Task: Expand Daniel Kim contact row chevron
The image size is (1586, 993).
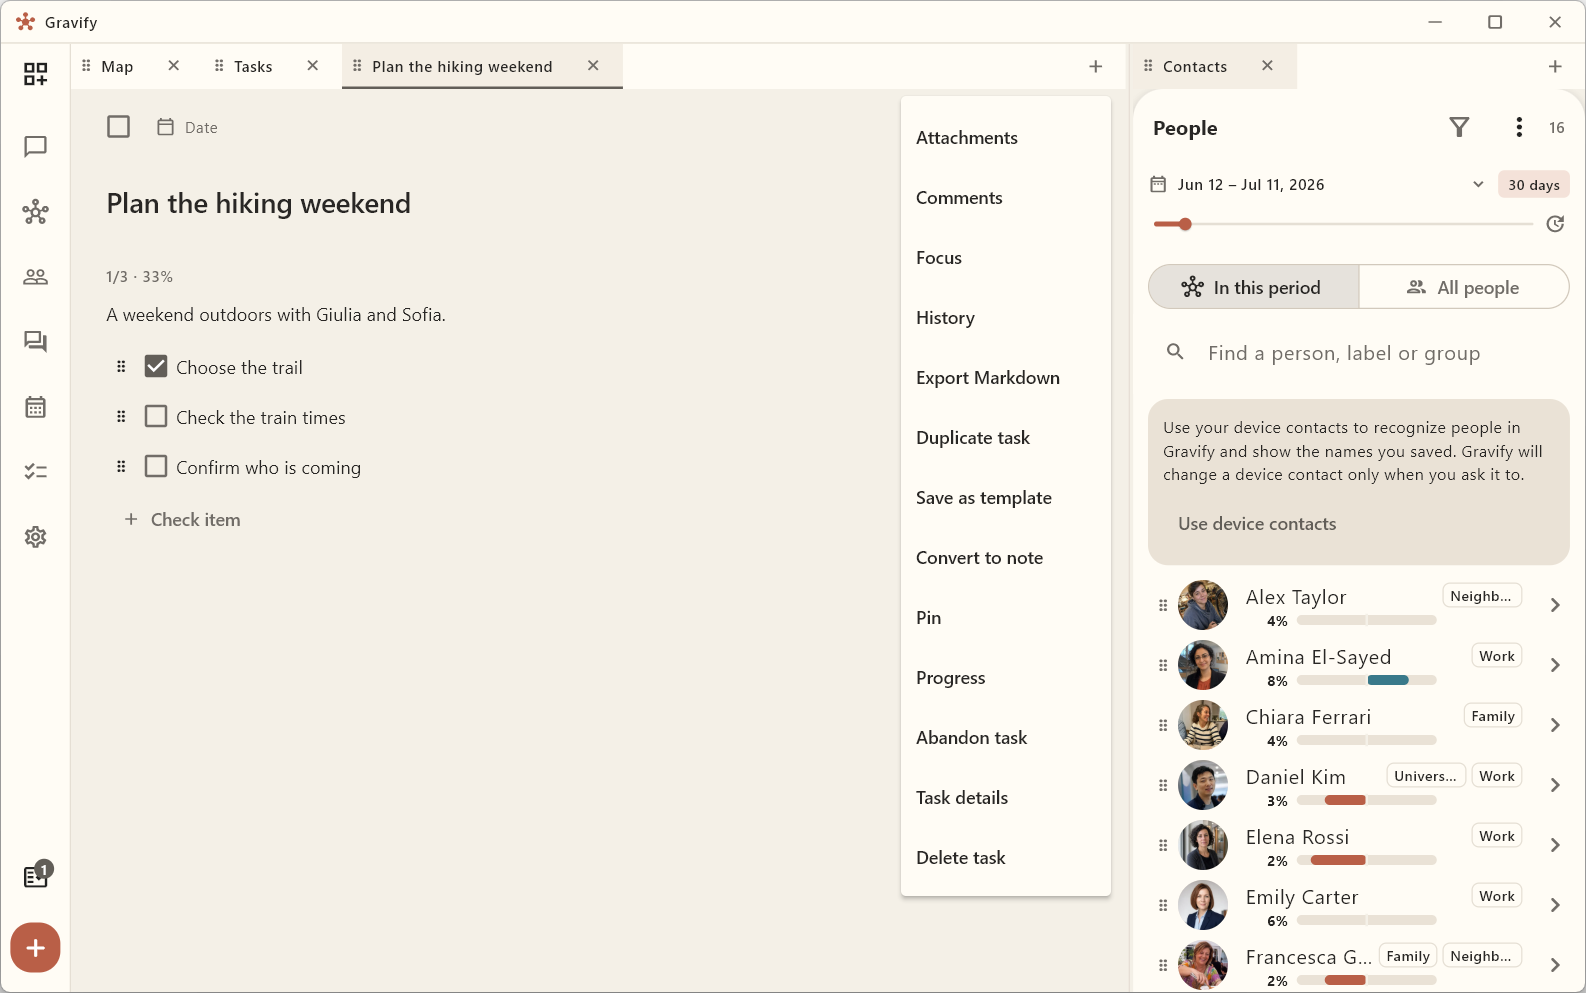Action: click(x=1555, y=785)
